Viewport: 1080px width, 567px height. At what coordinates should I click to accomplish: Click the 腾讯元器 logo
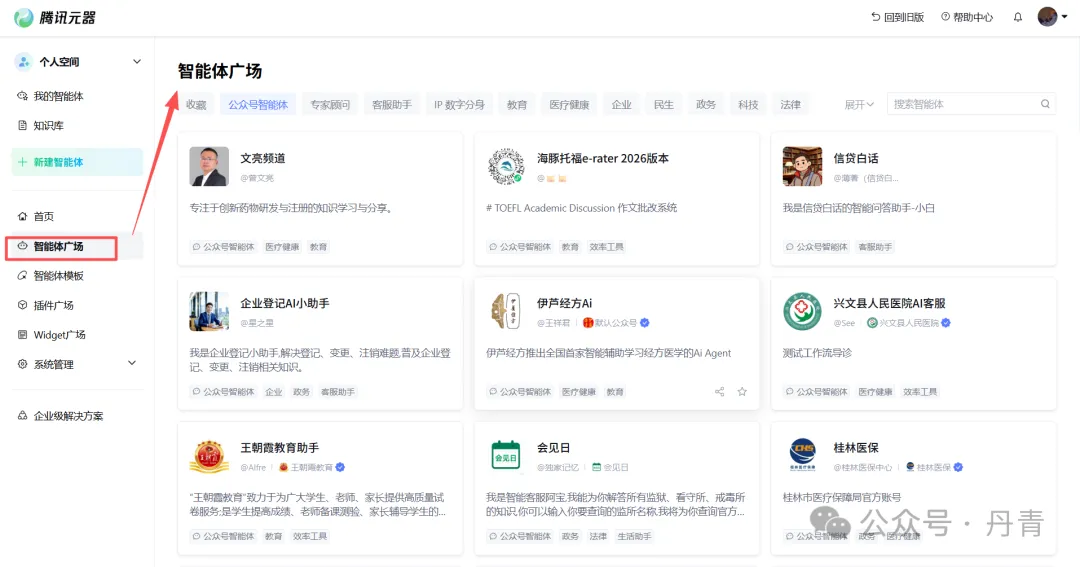[55, 18]
